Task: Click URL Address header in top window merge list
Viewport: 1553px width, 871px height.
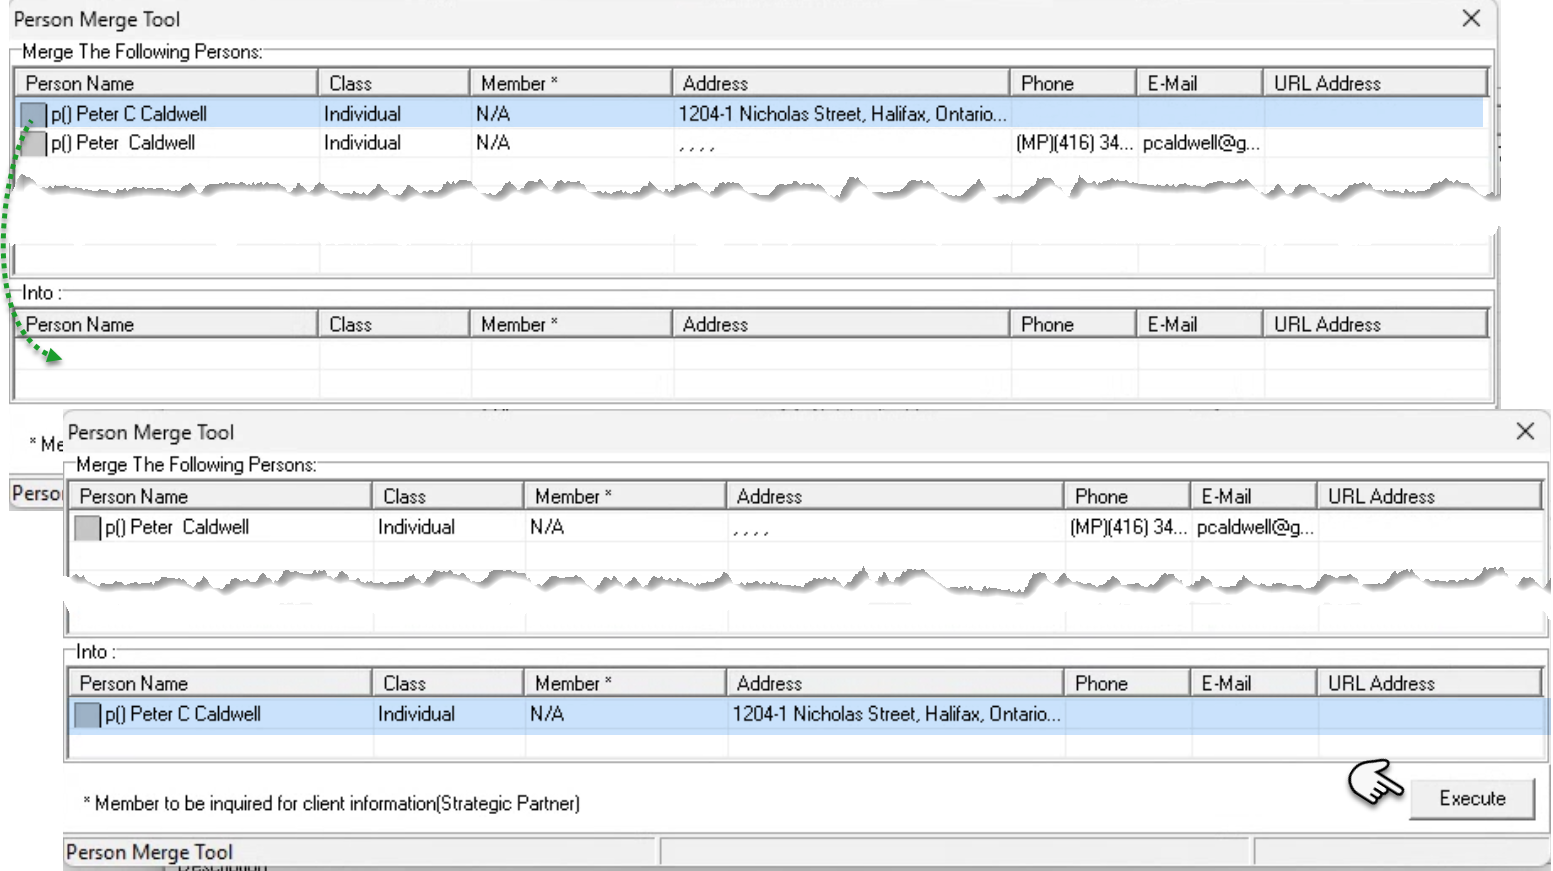Action: pyautogui.click(x=1375, y=83)
